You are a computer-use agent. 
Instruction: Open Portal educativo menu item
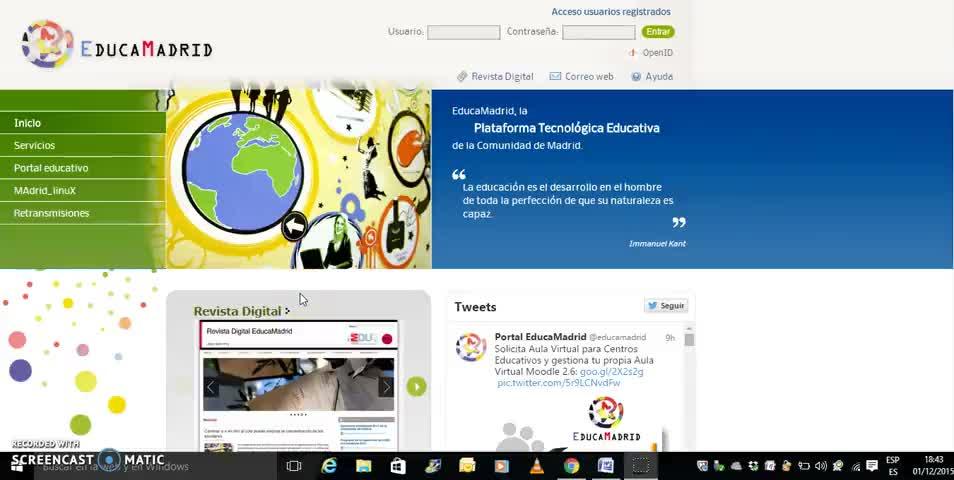click(83, 168)
